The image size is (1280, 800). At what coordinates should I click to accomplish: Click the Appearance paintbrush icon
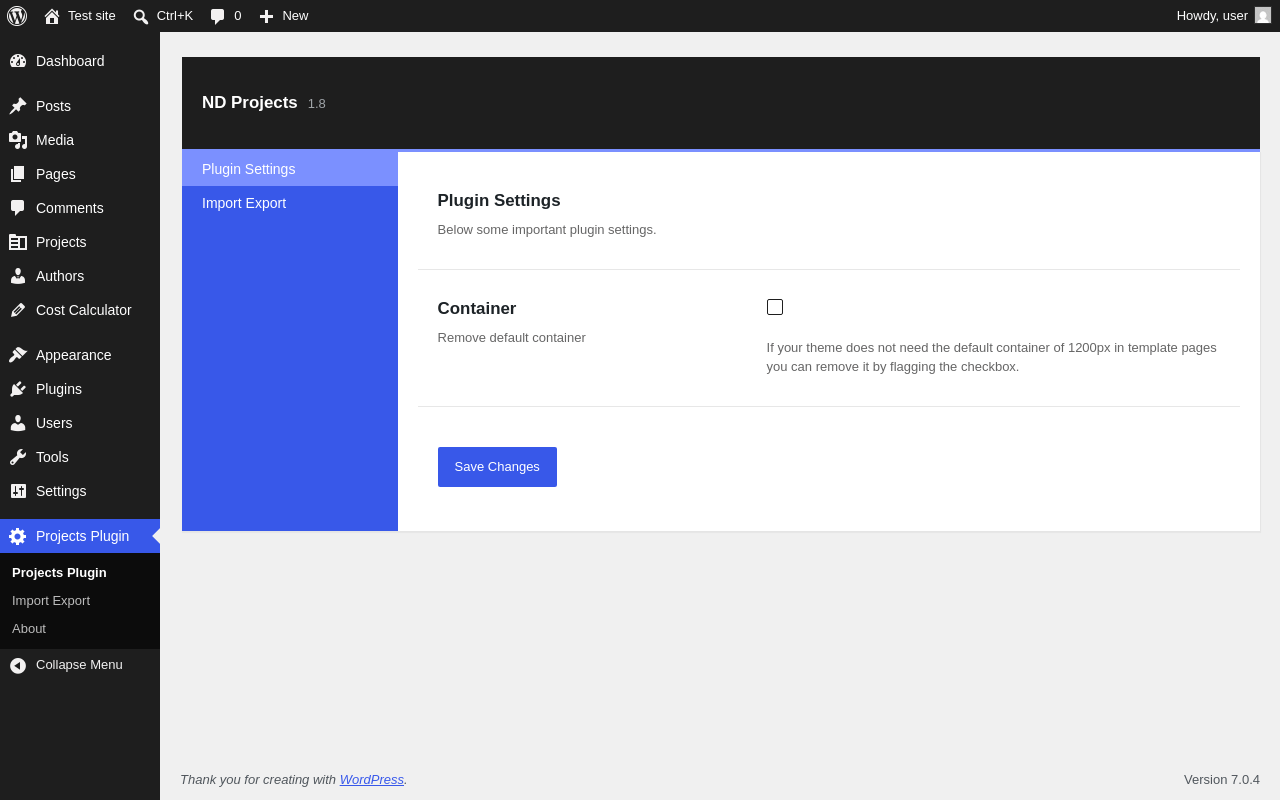(x=18, y=355)
